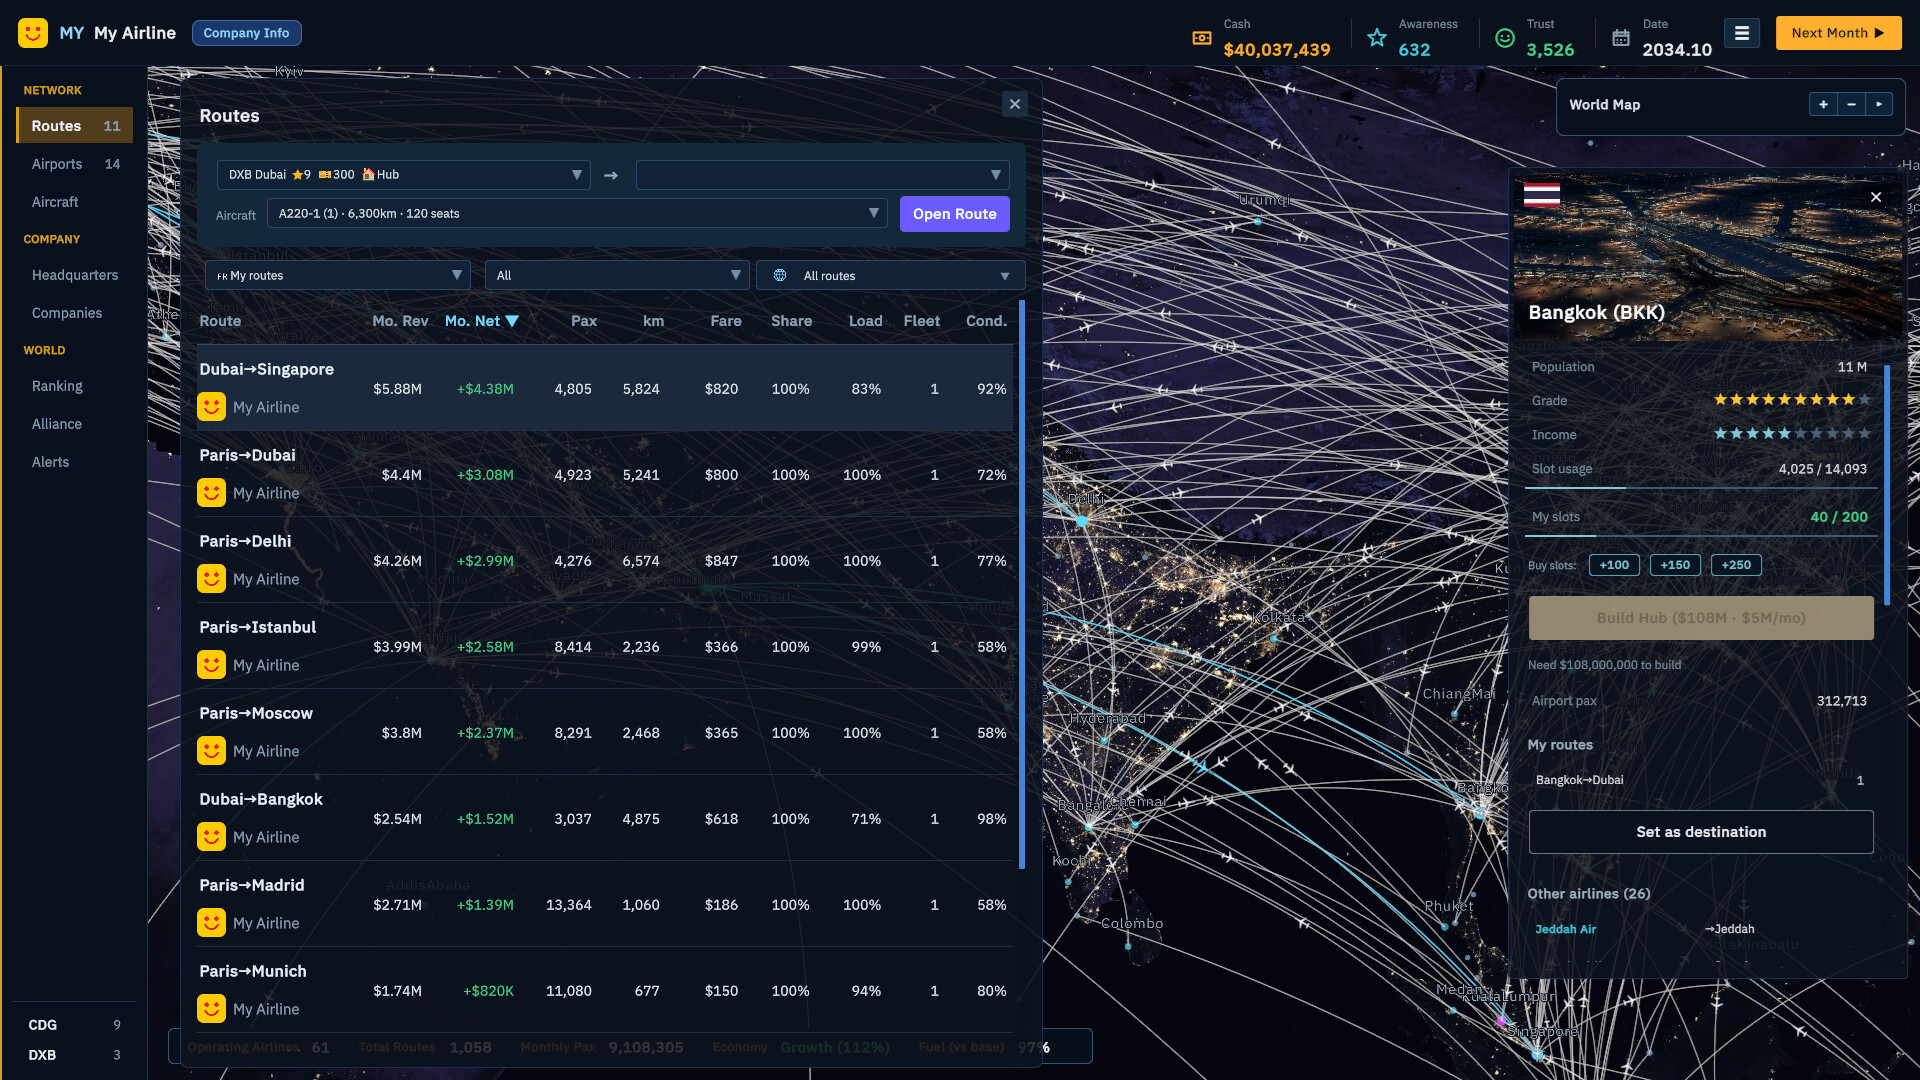Viewport: 1920px width, 1080px height.
Task: Buy +100 slots
Action: (1614, 565)
